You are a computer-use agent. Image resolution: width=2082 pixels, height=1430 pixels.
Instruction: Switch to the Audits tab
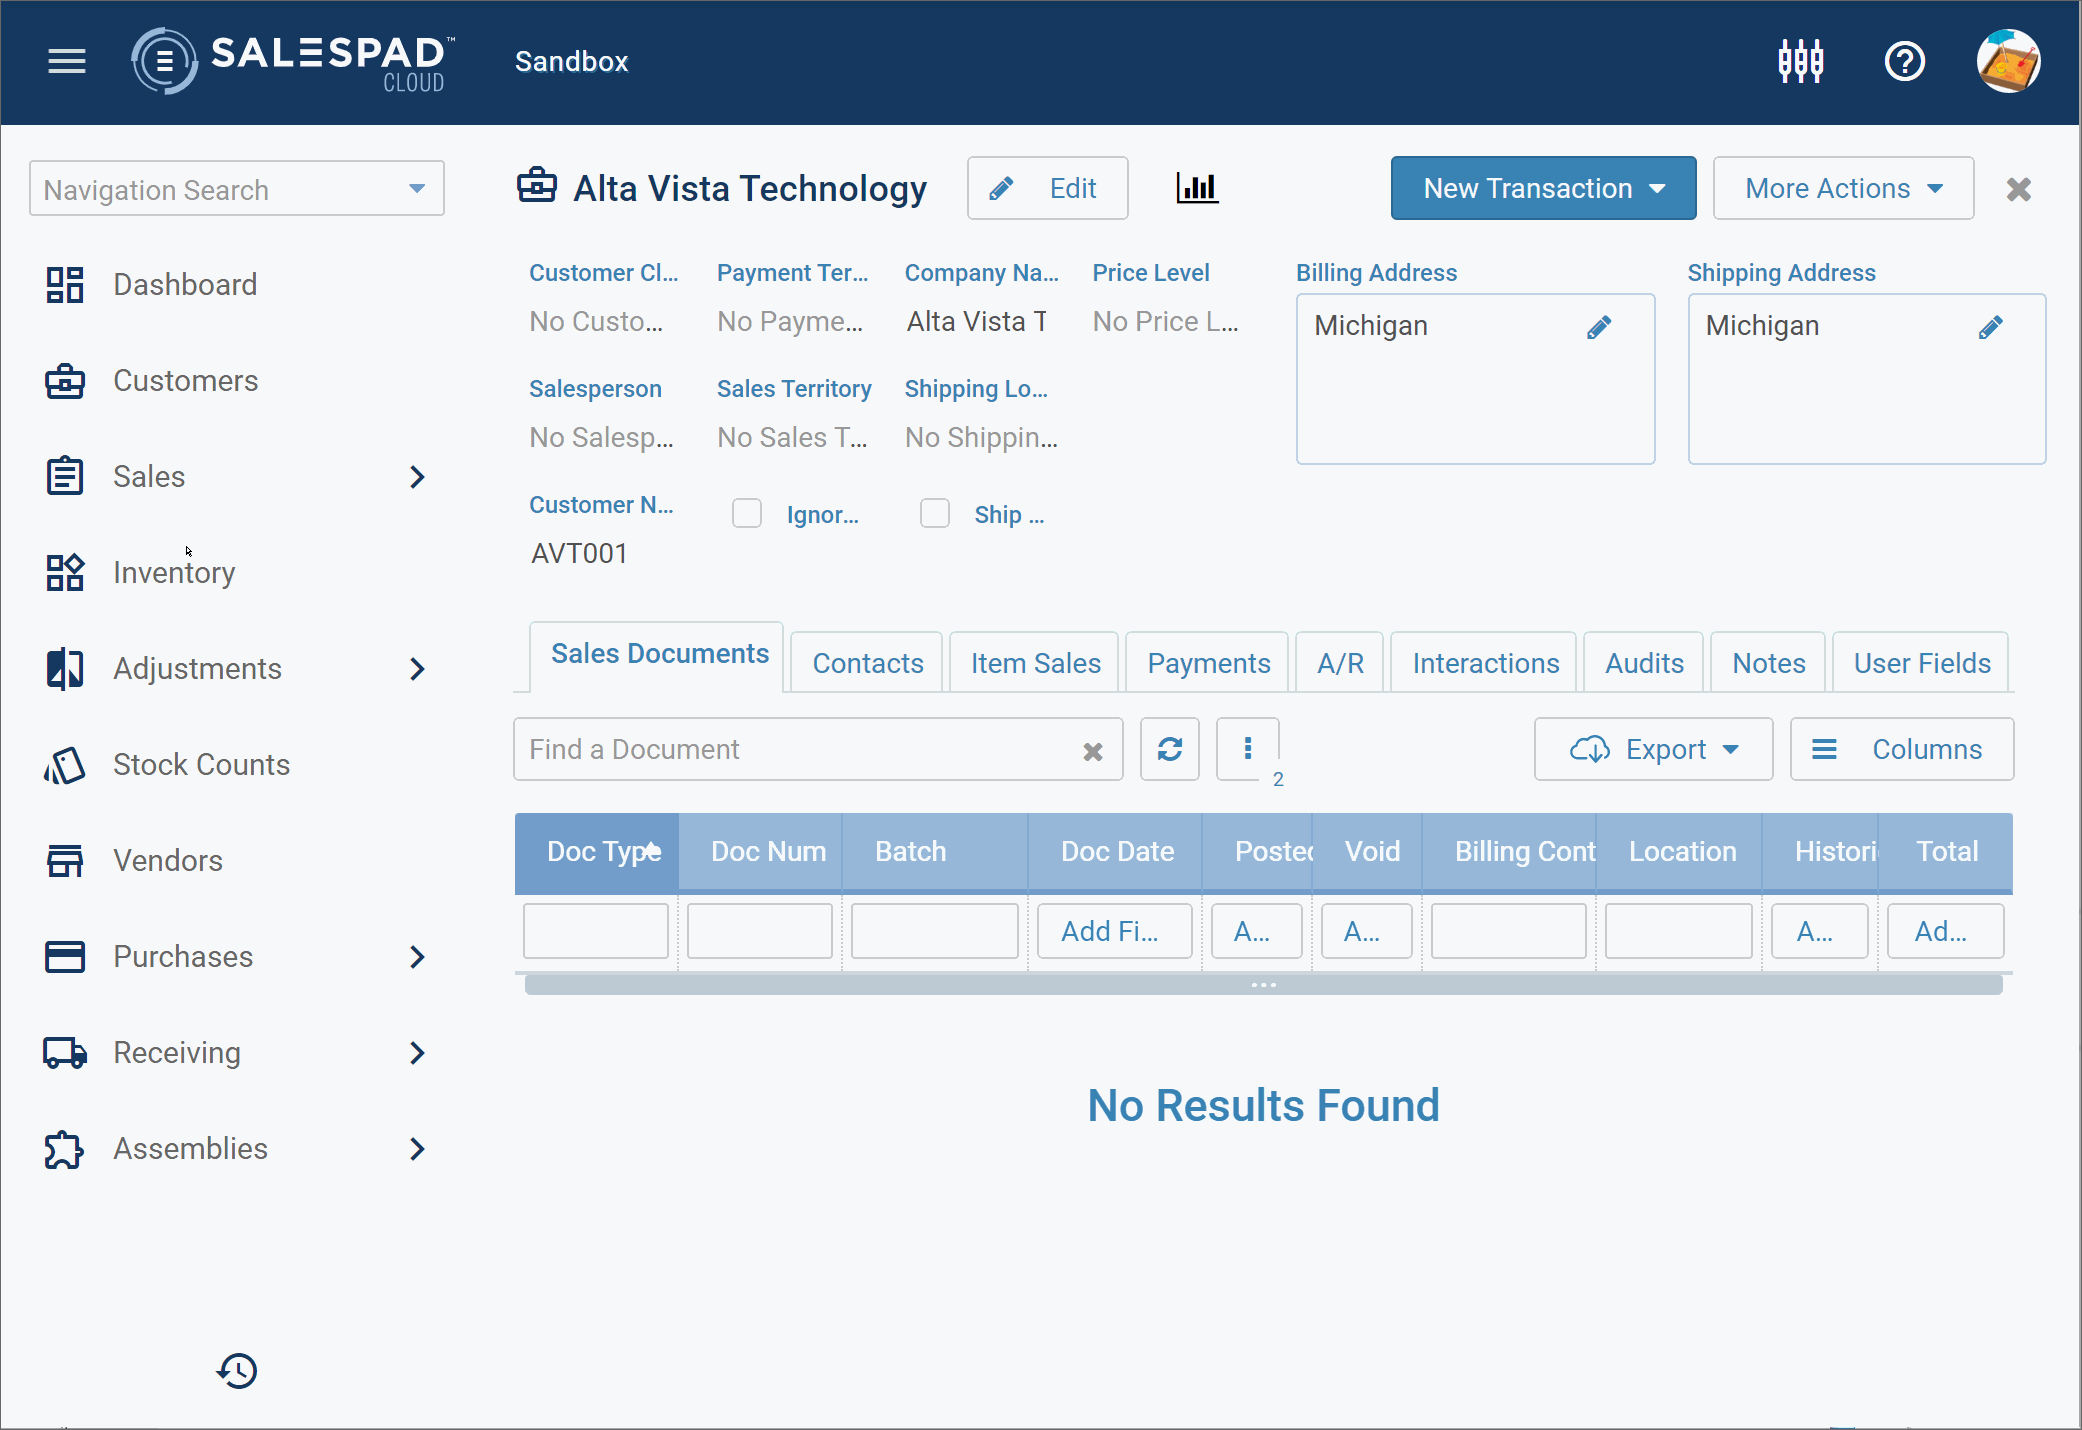pos(1644,663)
